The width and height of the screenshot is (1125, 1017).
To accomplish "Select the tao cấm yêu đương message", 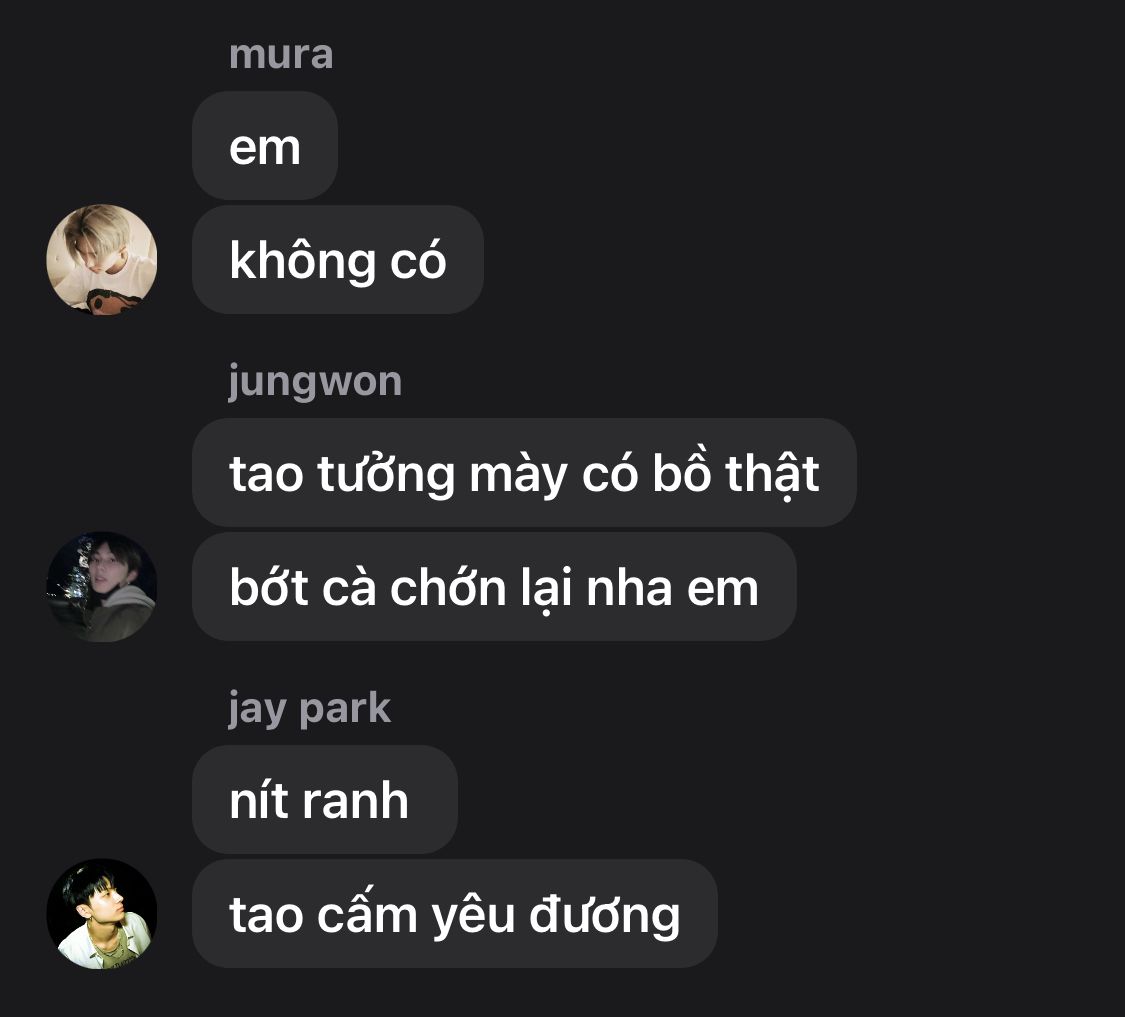I will tap(455, 914).
